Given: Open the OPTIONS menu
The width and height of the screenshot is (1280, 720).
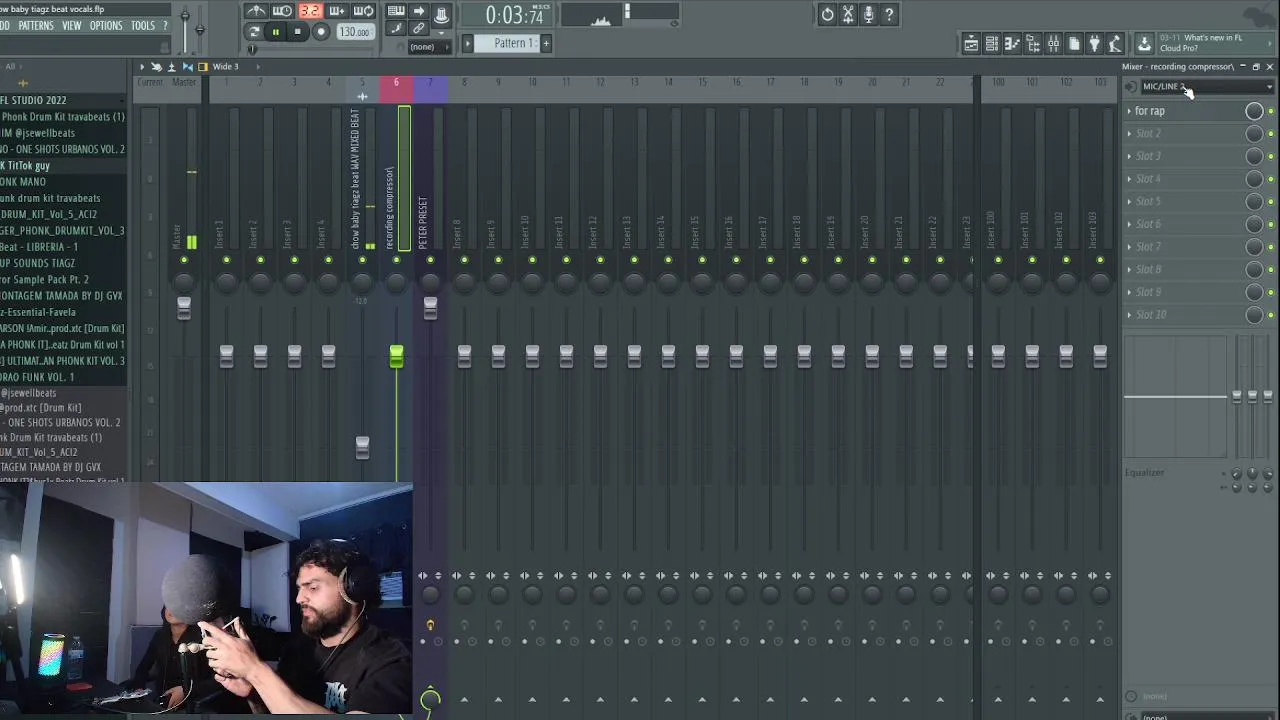Looking at the screenshot, I should coord(106,26).
